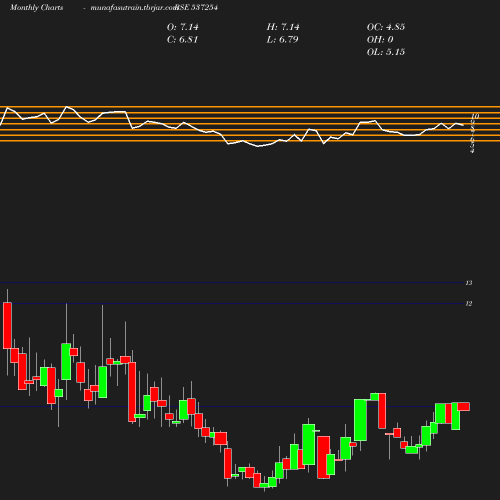Click the 'OH: 0' value
The height and width of the screenshot is (500, 500).
[380, 39]
